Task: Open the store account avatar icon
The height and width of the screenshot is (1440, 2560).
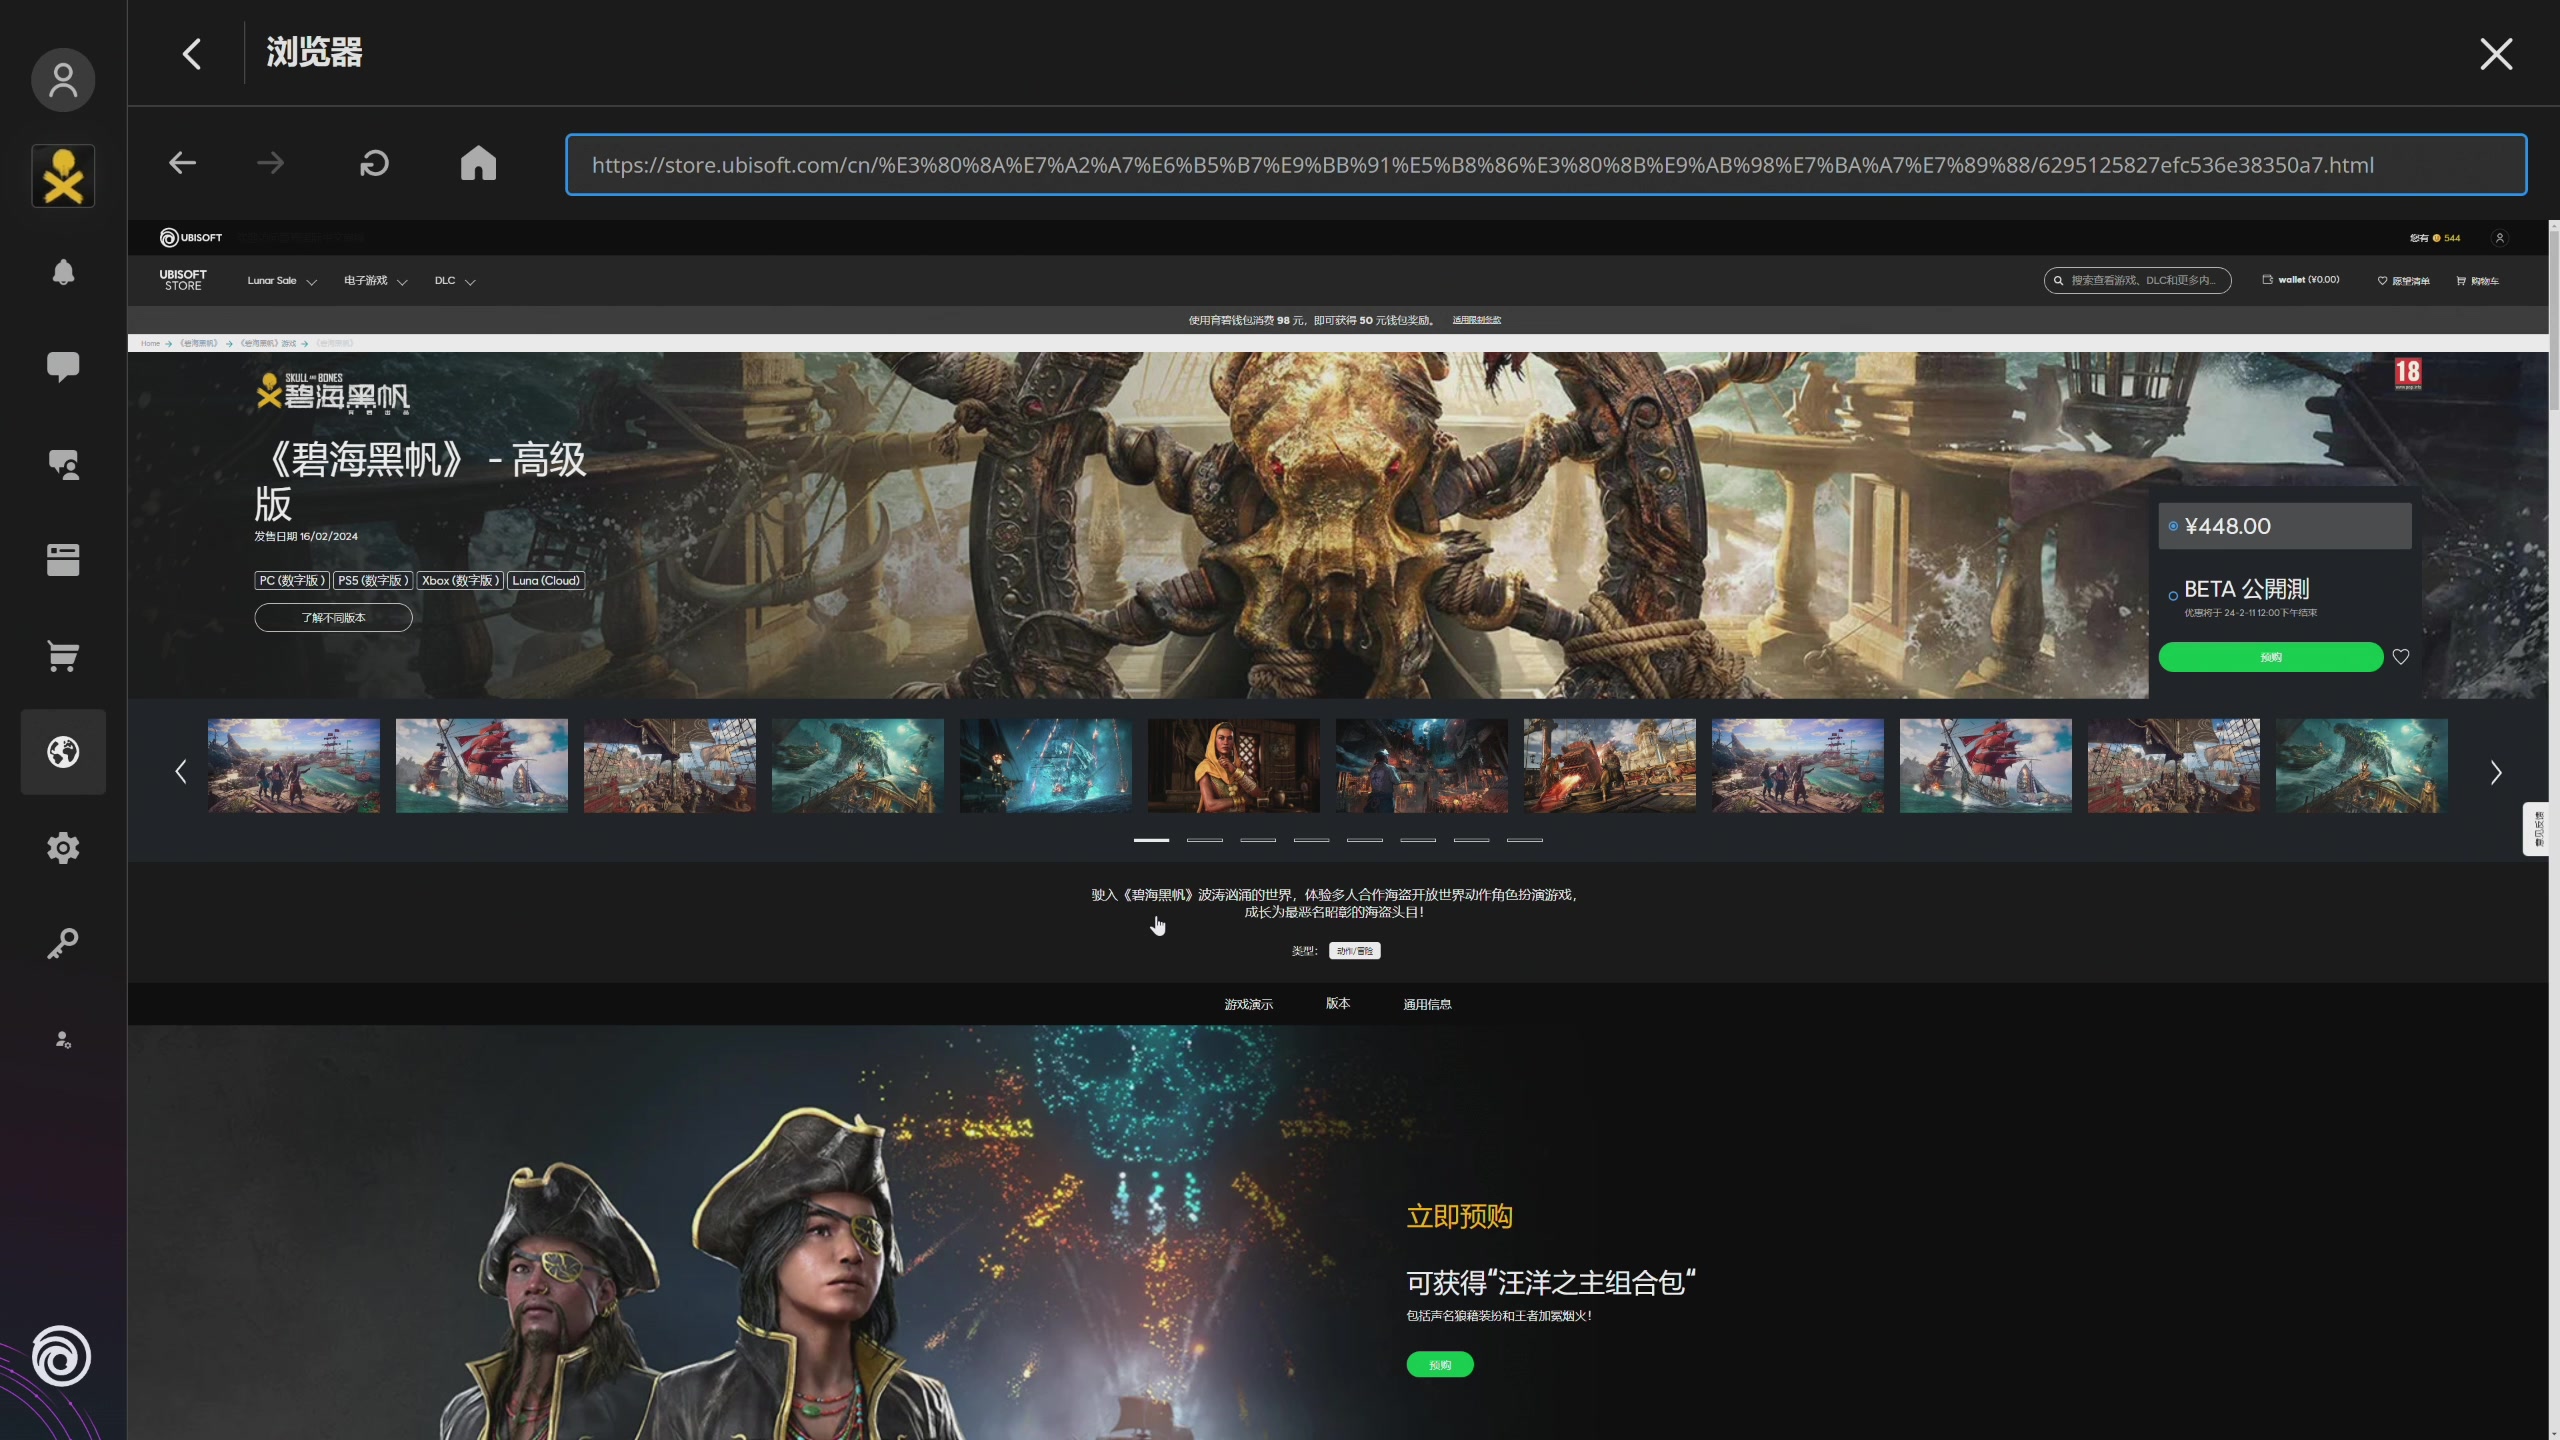Action: (2499, 238)
